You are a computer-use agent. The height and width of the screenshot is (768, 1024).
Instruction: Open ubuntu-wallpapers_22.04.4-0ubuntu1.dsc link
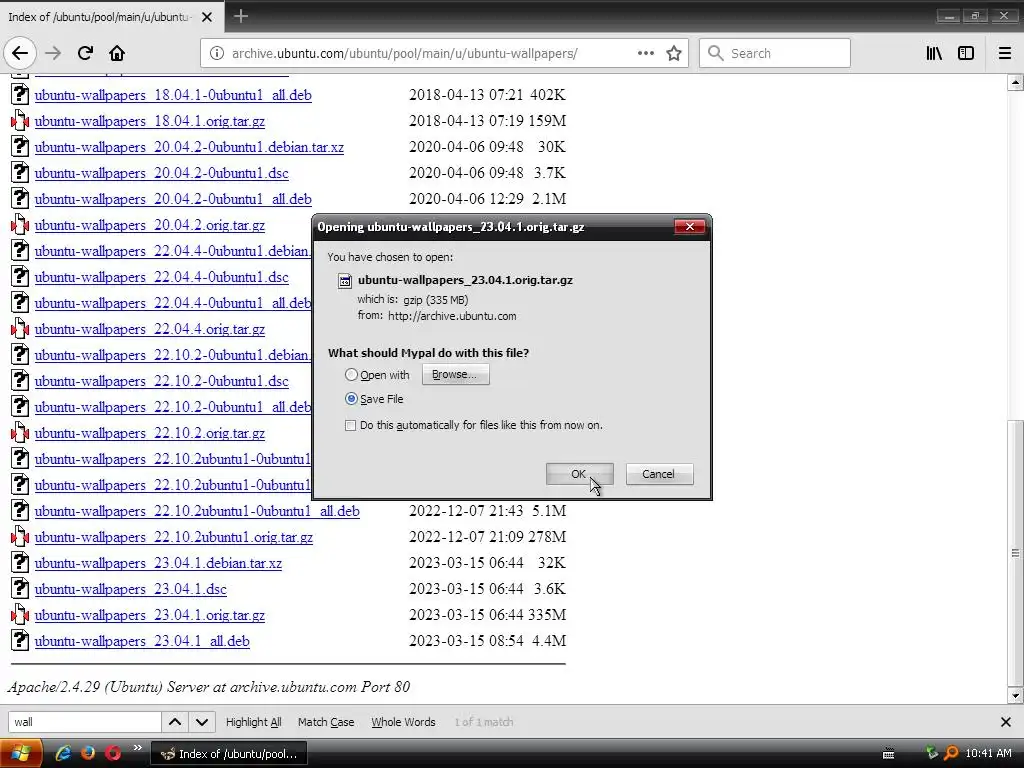(161, 277)
